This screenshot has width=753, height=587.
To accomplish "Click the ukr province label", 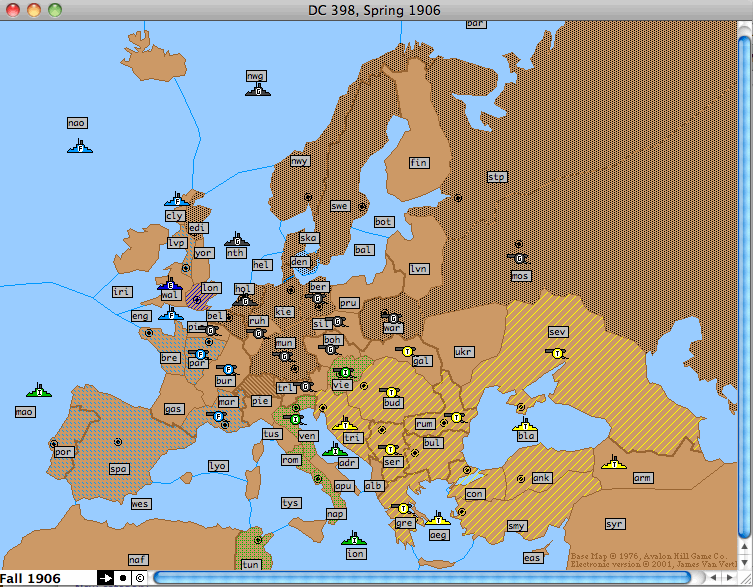I will 463,352.
